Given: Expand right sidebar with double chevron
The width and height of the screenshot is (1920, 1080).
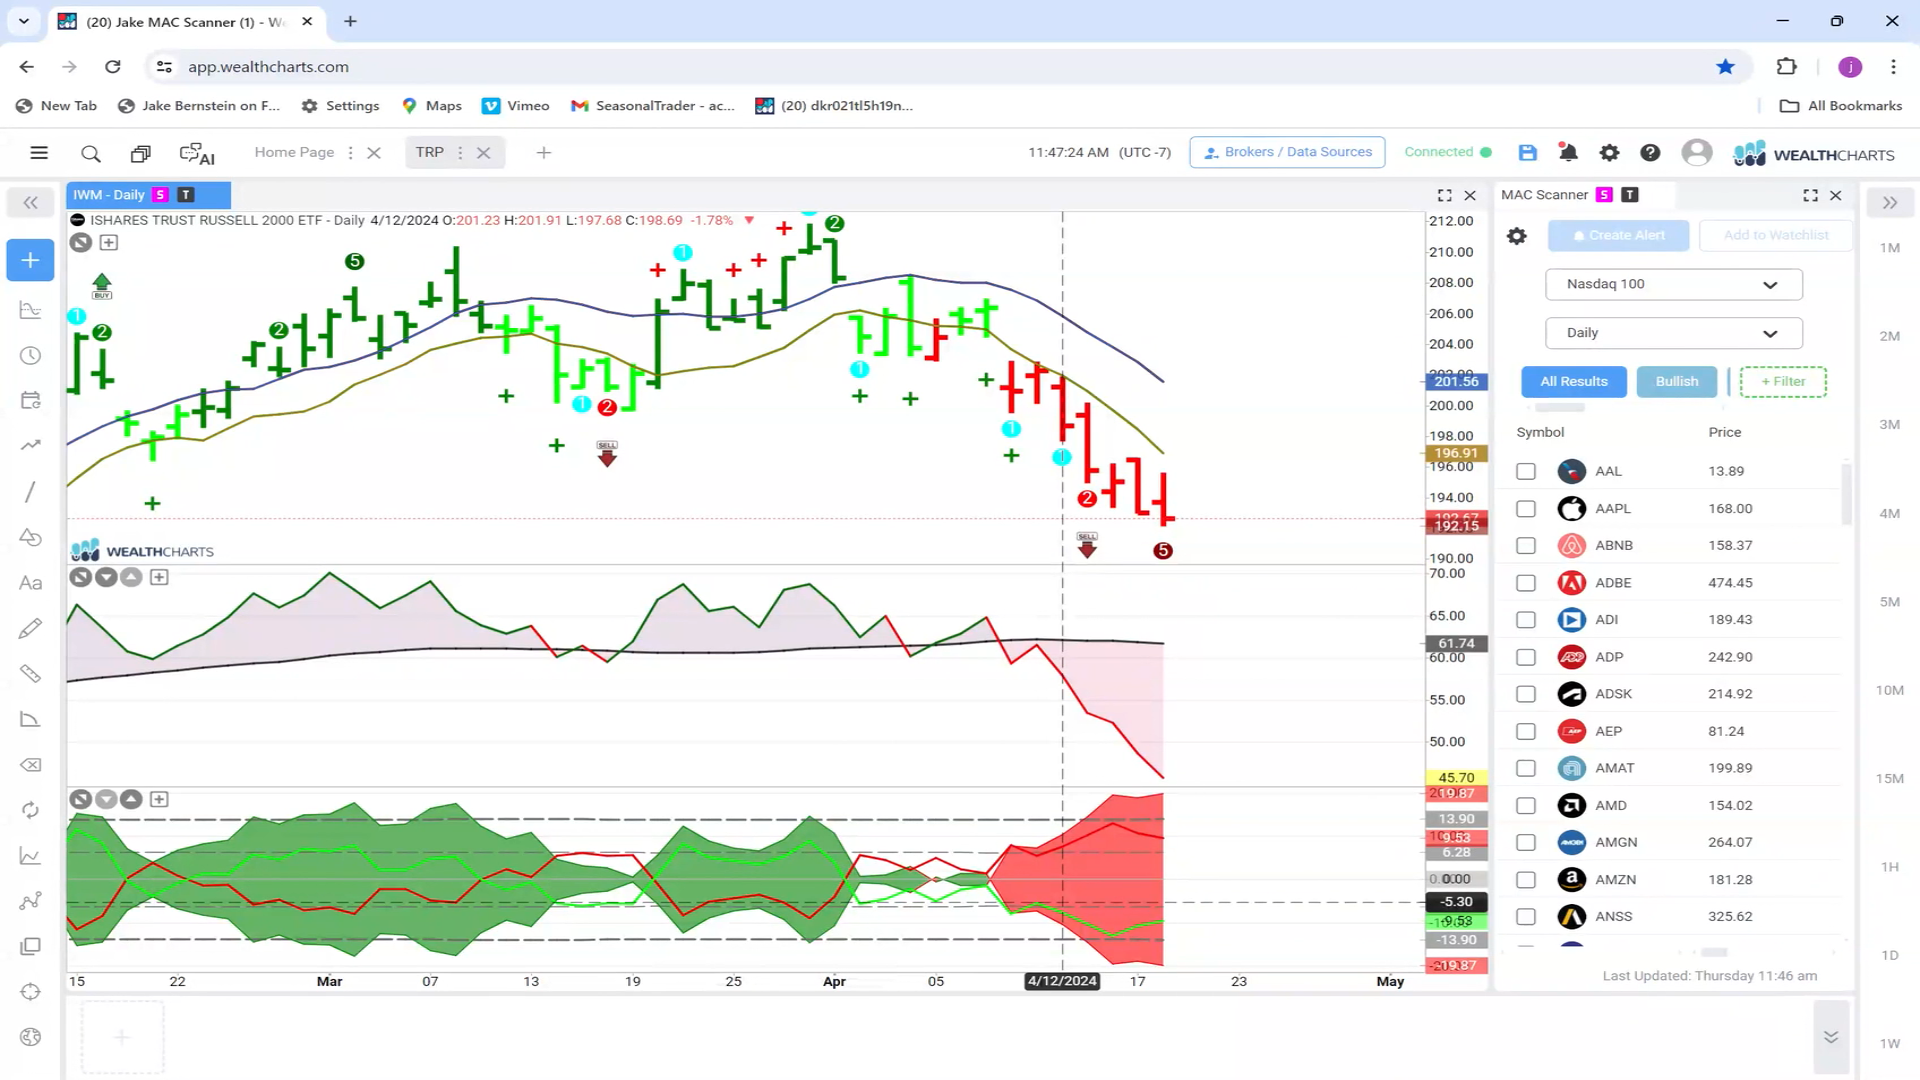Looking at the screenshot, I should 1890,203.
